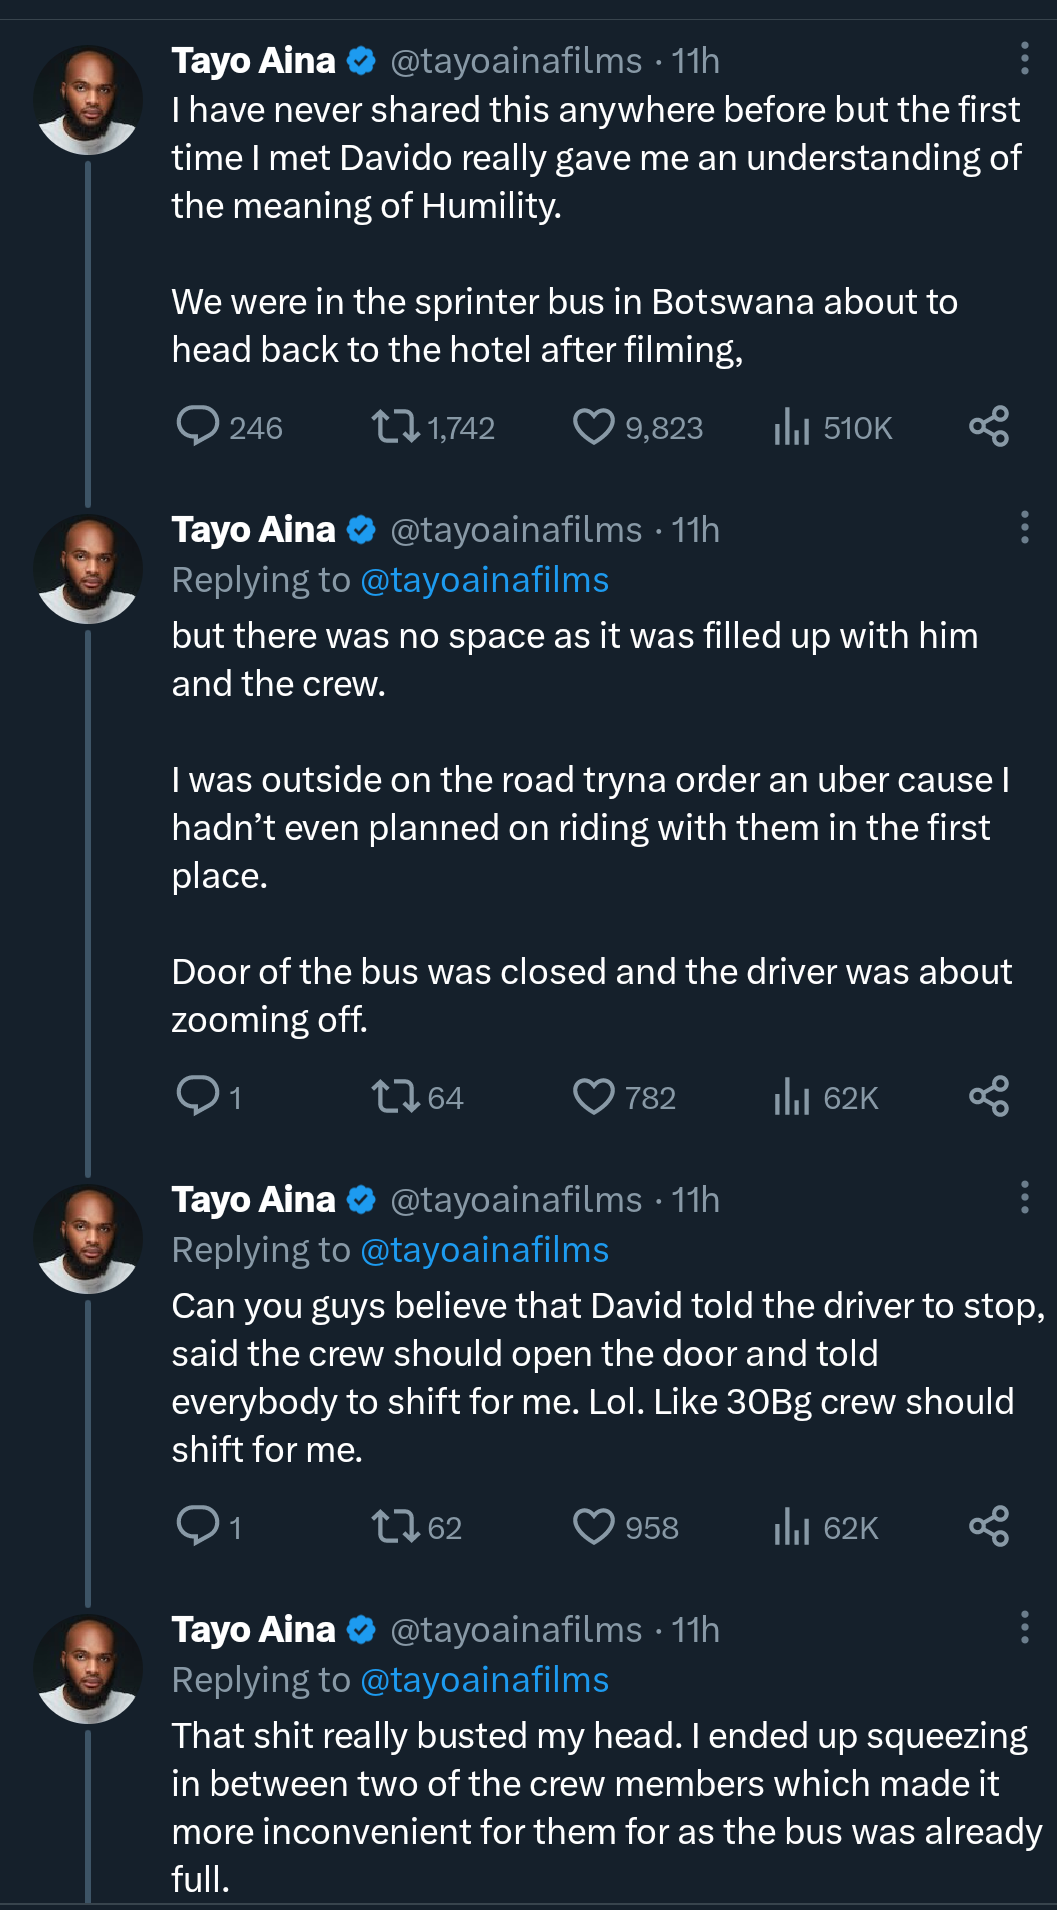The width and height of the screenshot is (1057, 1910).
Task: Like the tweet with 9,823 likes
Action: coord(593,427)
